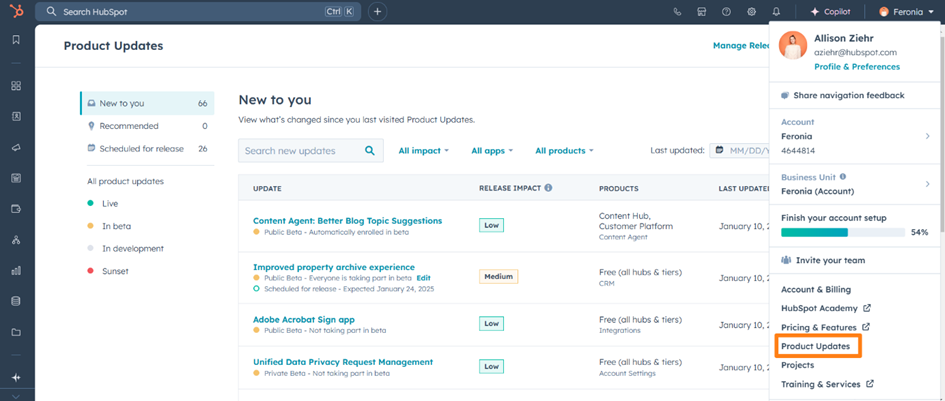Open Profile & Preferences link
The height and width of the screenshot is (401, 945).
856,67
